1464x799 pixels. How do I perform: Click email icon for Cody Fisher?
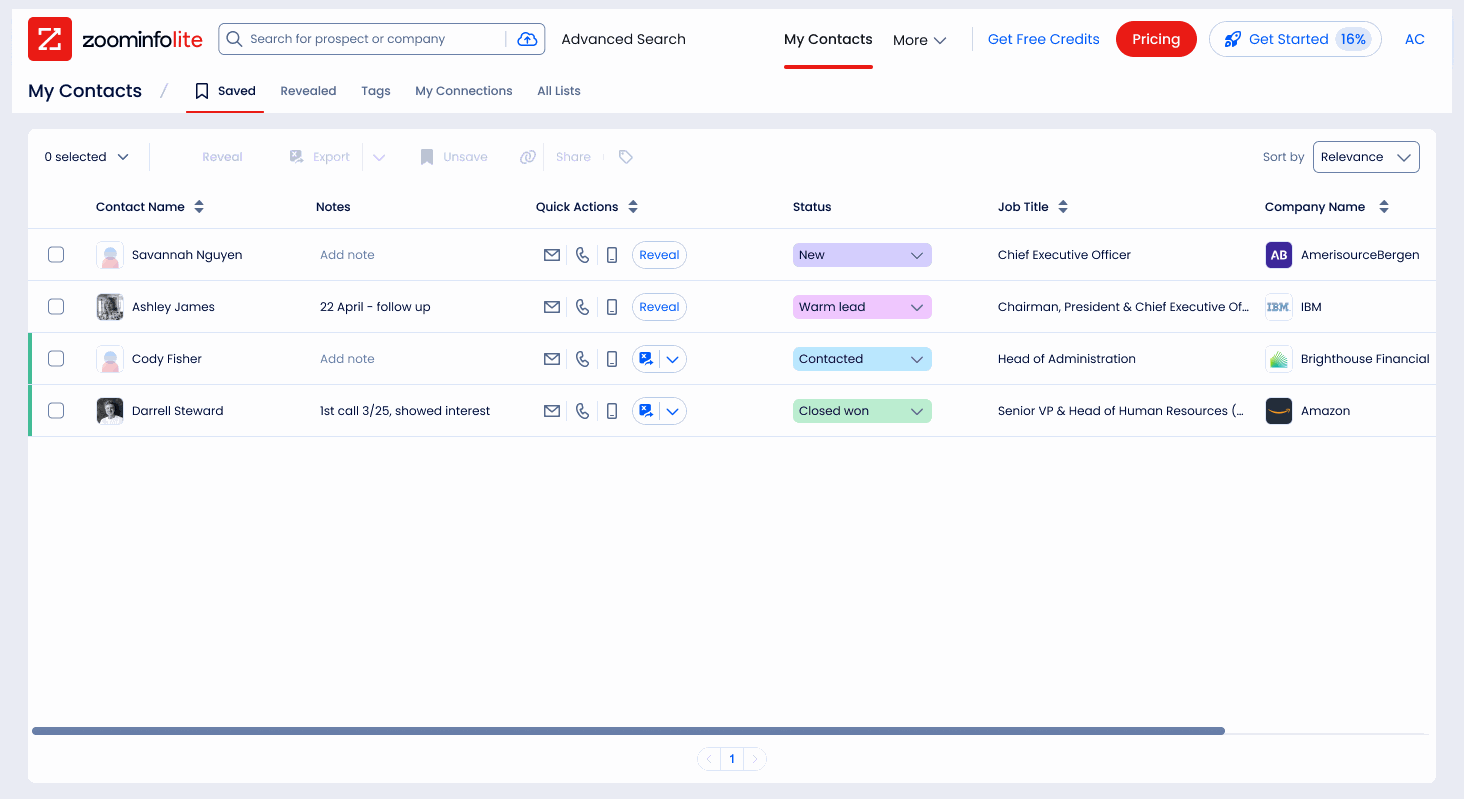[551, 359]
